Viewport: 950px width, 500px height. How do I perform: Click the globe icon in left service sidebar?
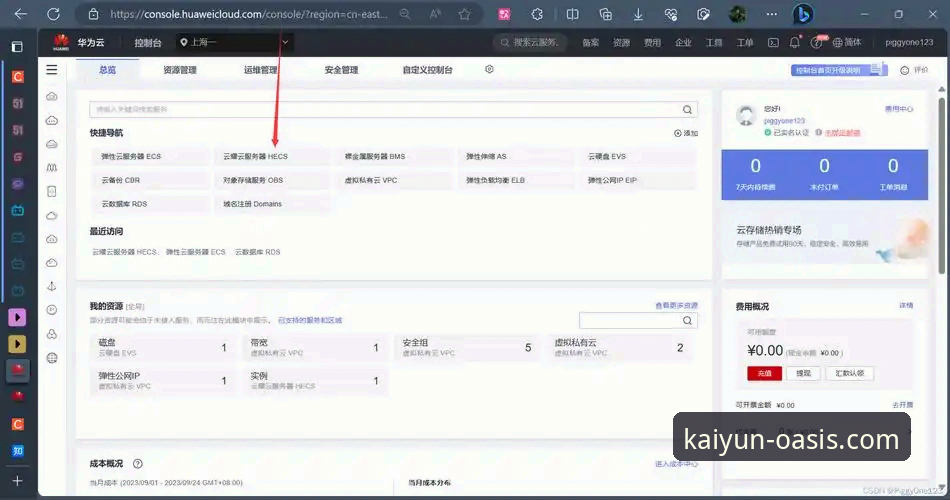pos(52,358)
